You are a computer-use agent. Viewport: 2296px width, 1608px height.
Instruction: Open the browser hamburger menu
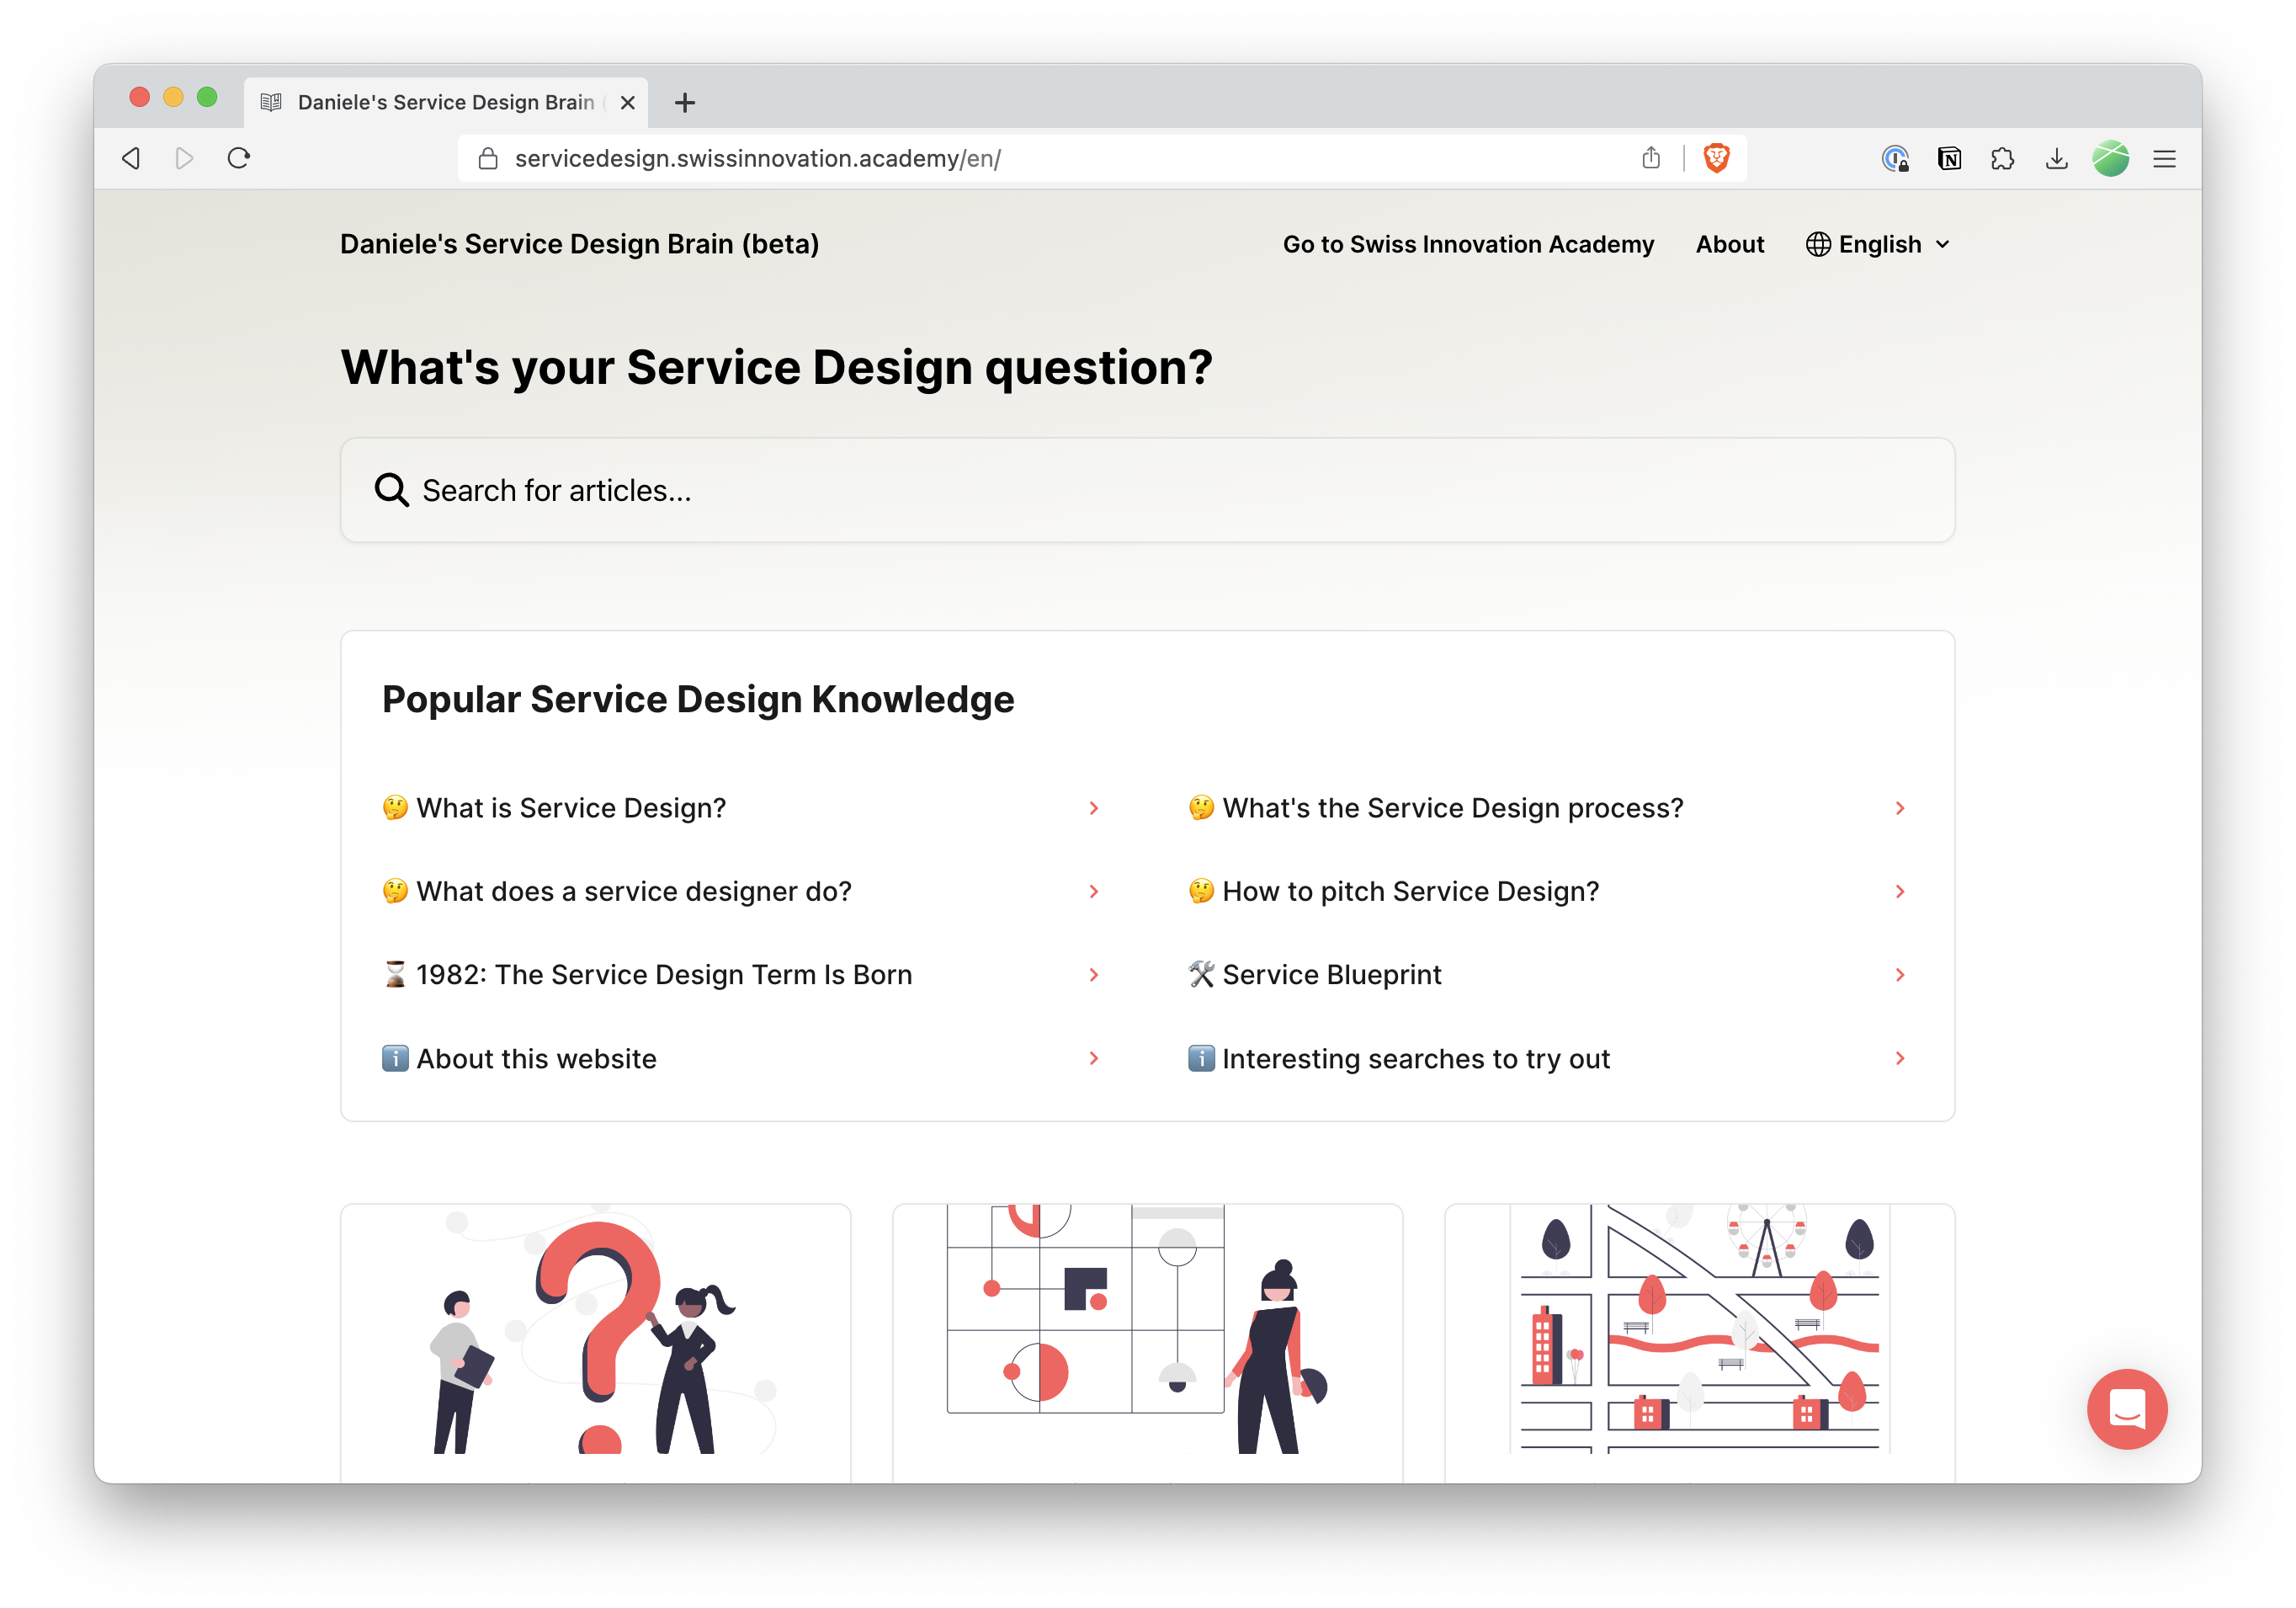click(2164, 158)
